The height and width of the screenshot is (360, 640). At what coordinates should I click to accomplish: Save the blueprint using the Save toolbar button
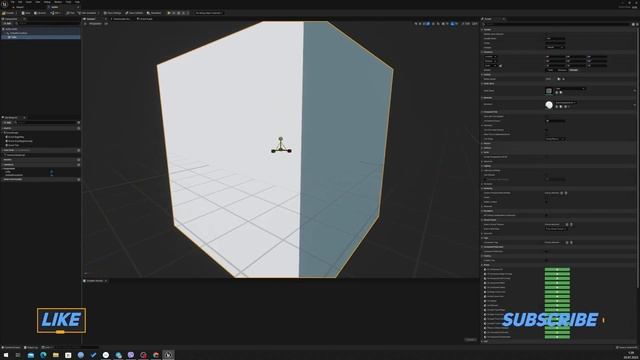click(x=26, y=13)
